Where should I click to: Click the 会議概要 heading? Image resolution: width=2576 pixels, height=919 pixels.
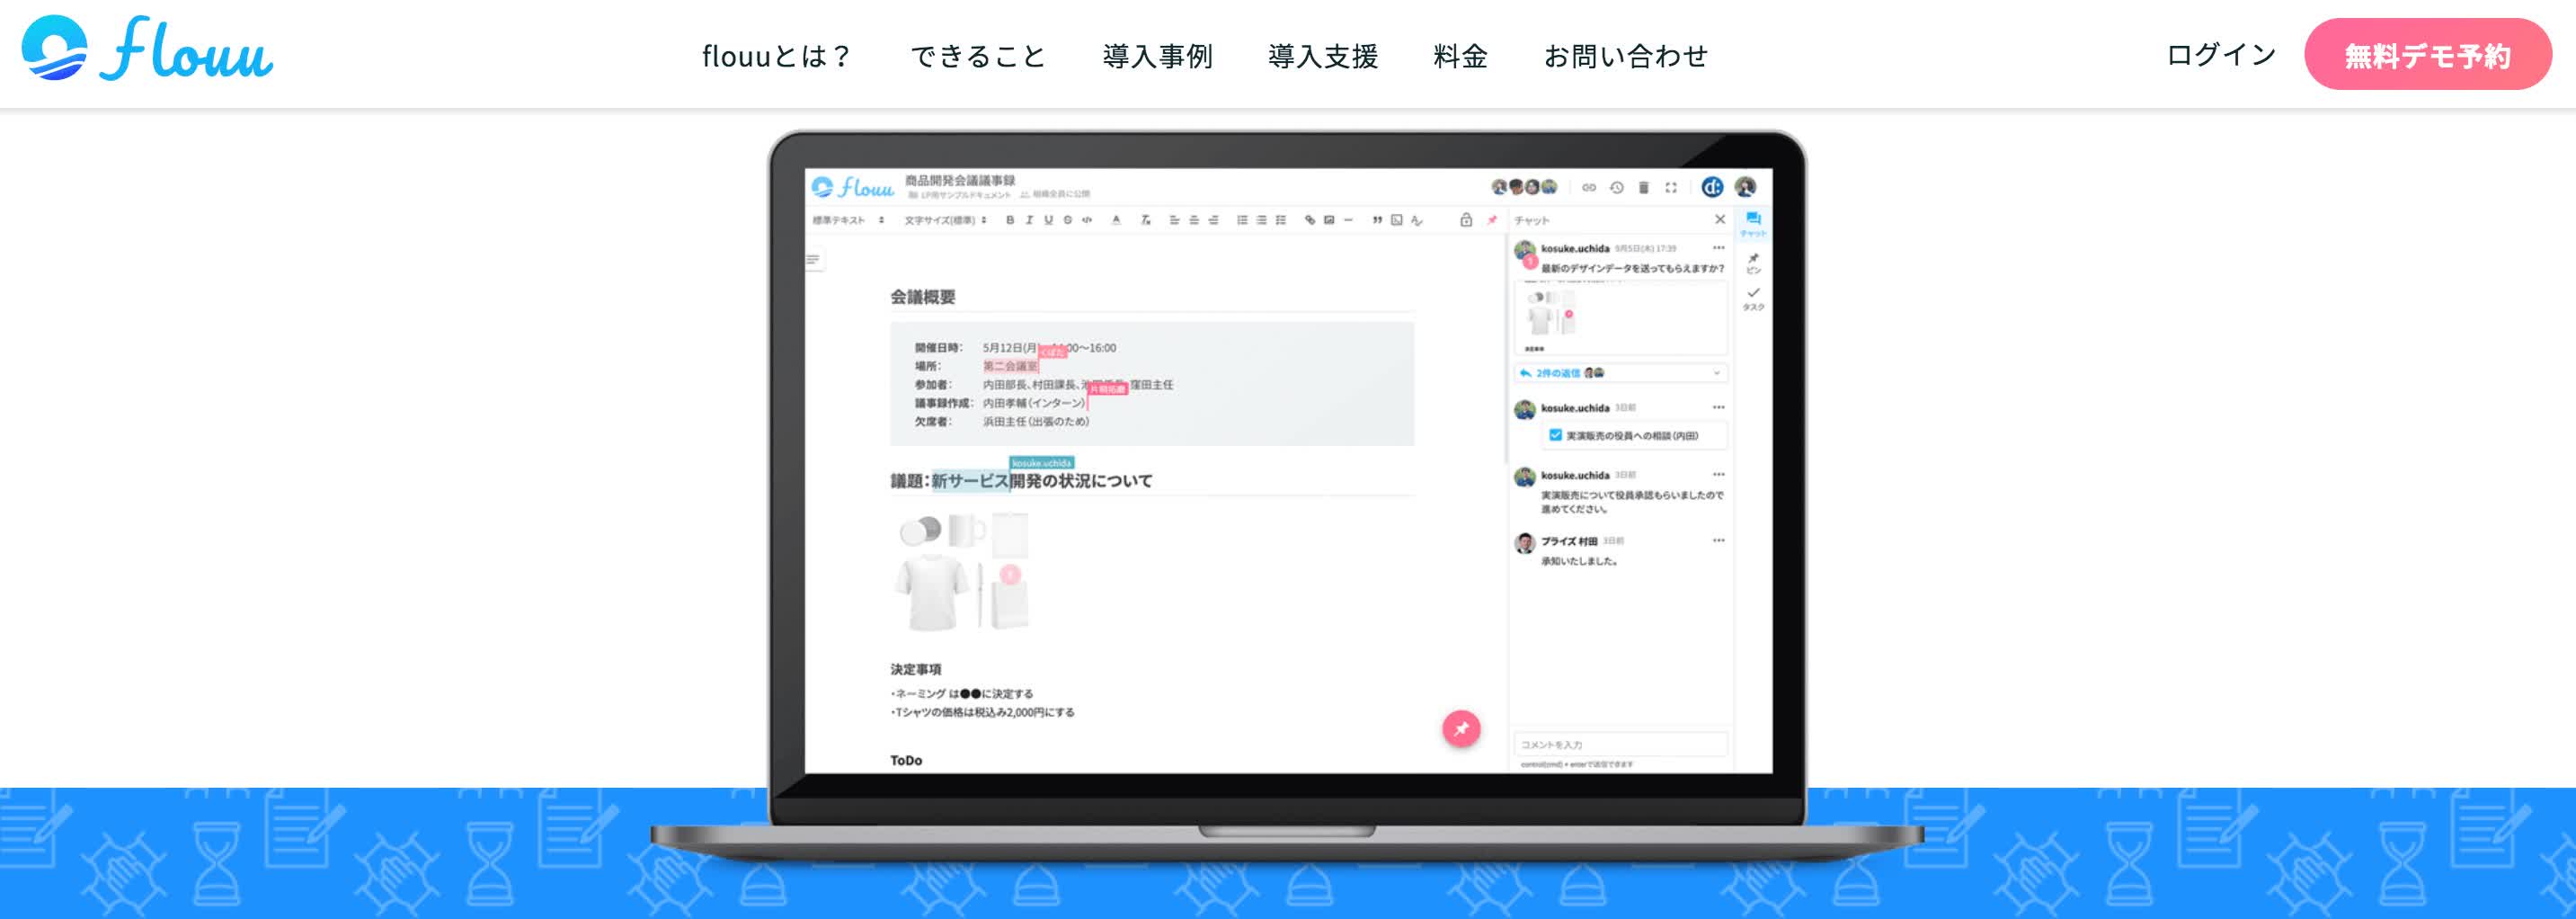click(923, 297)
